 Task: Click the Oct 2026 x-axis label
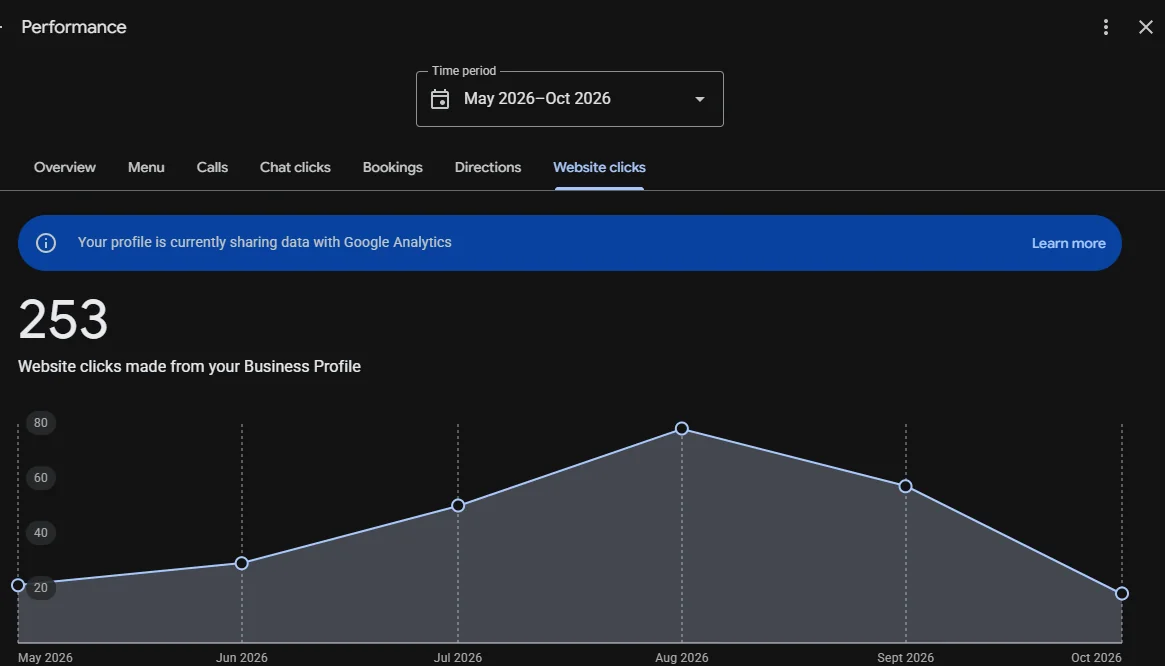point(1096,658)
